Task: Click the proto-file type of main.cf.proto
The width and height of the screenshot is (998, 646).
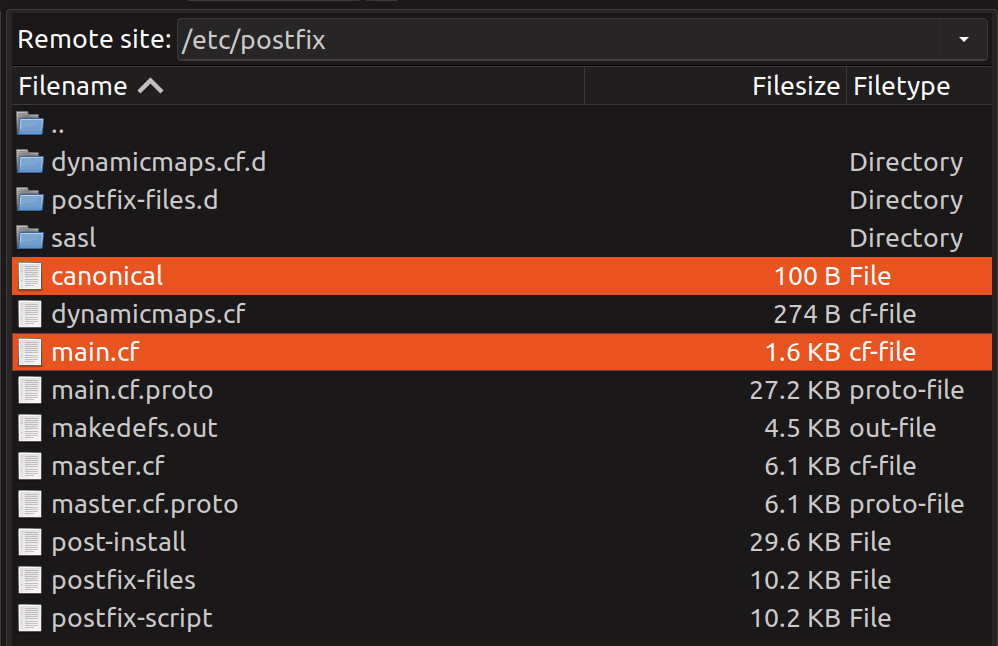Action: 907,391
